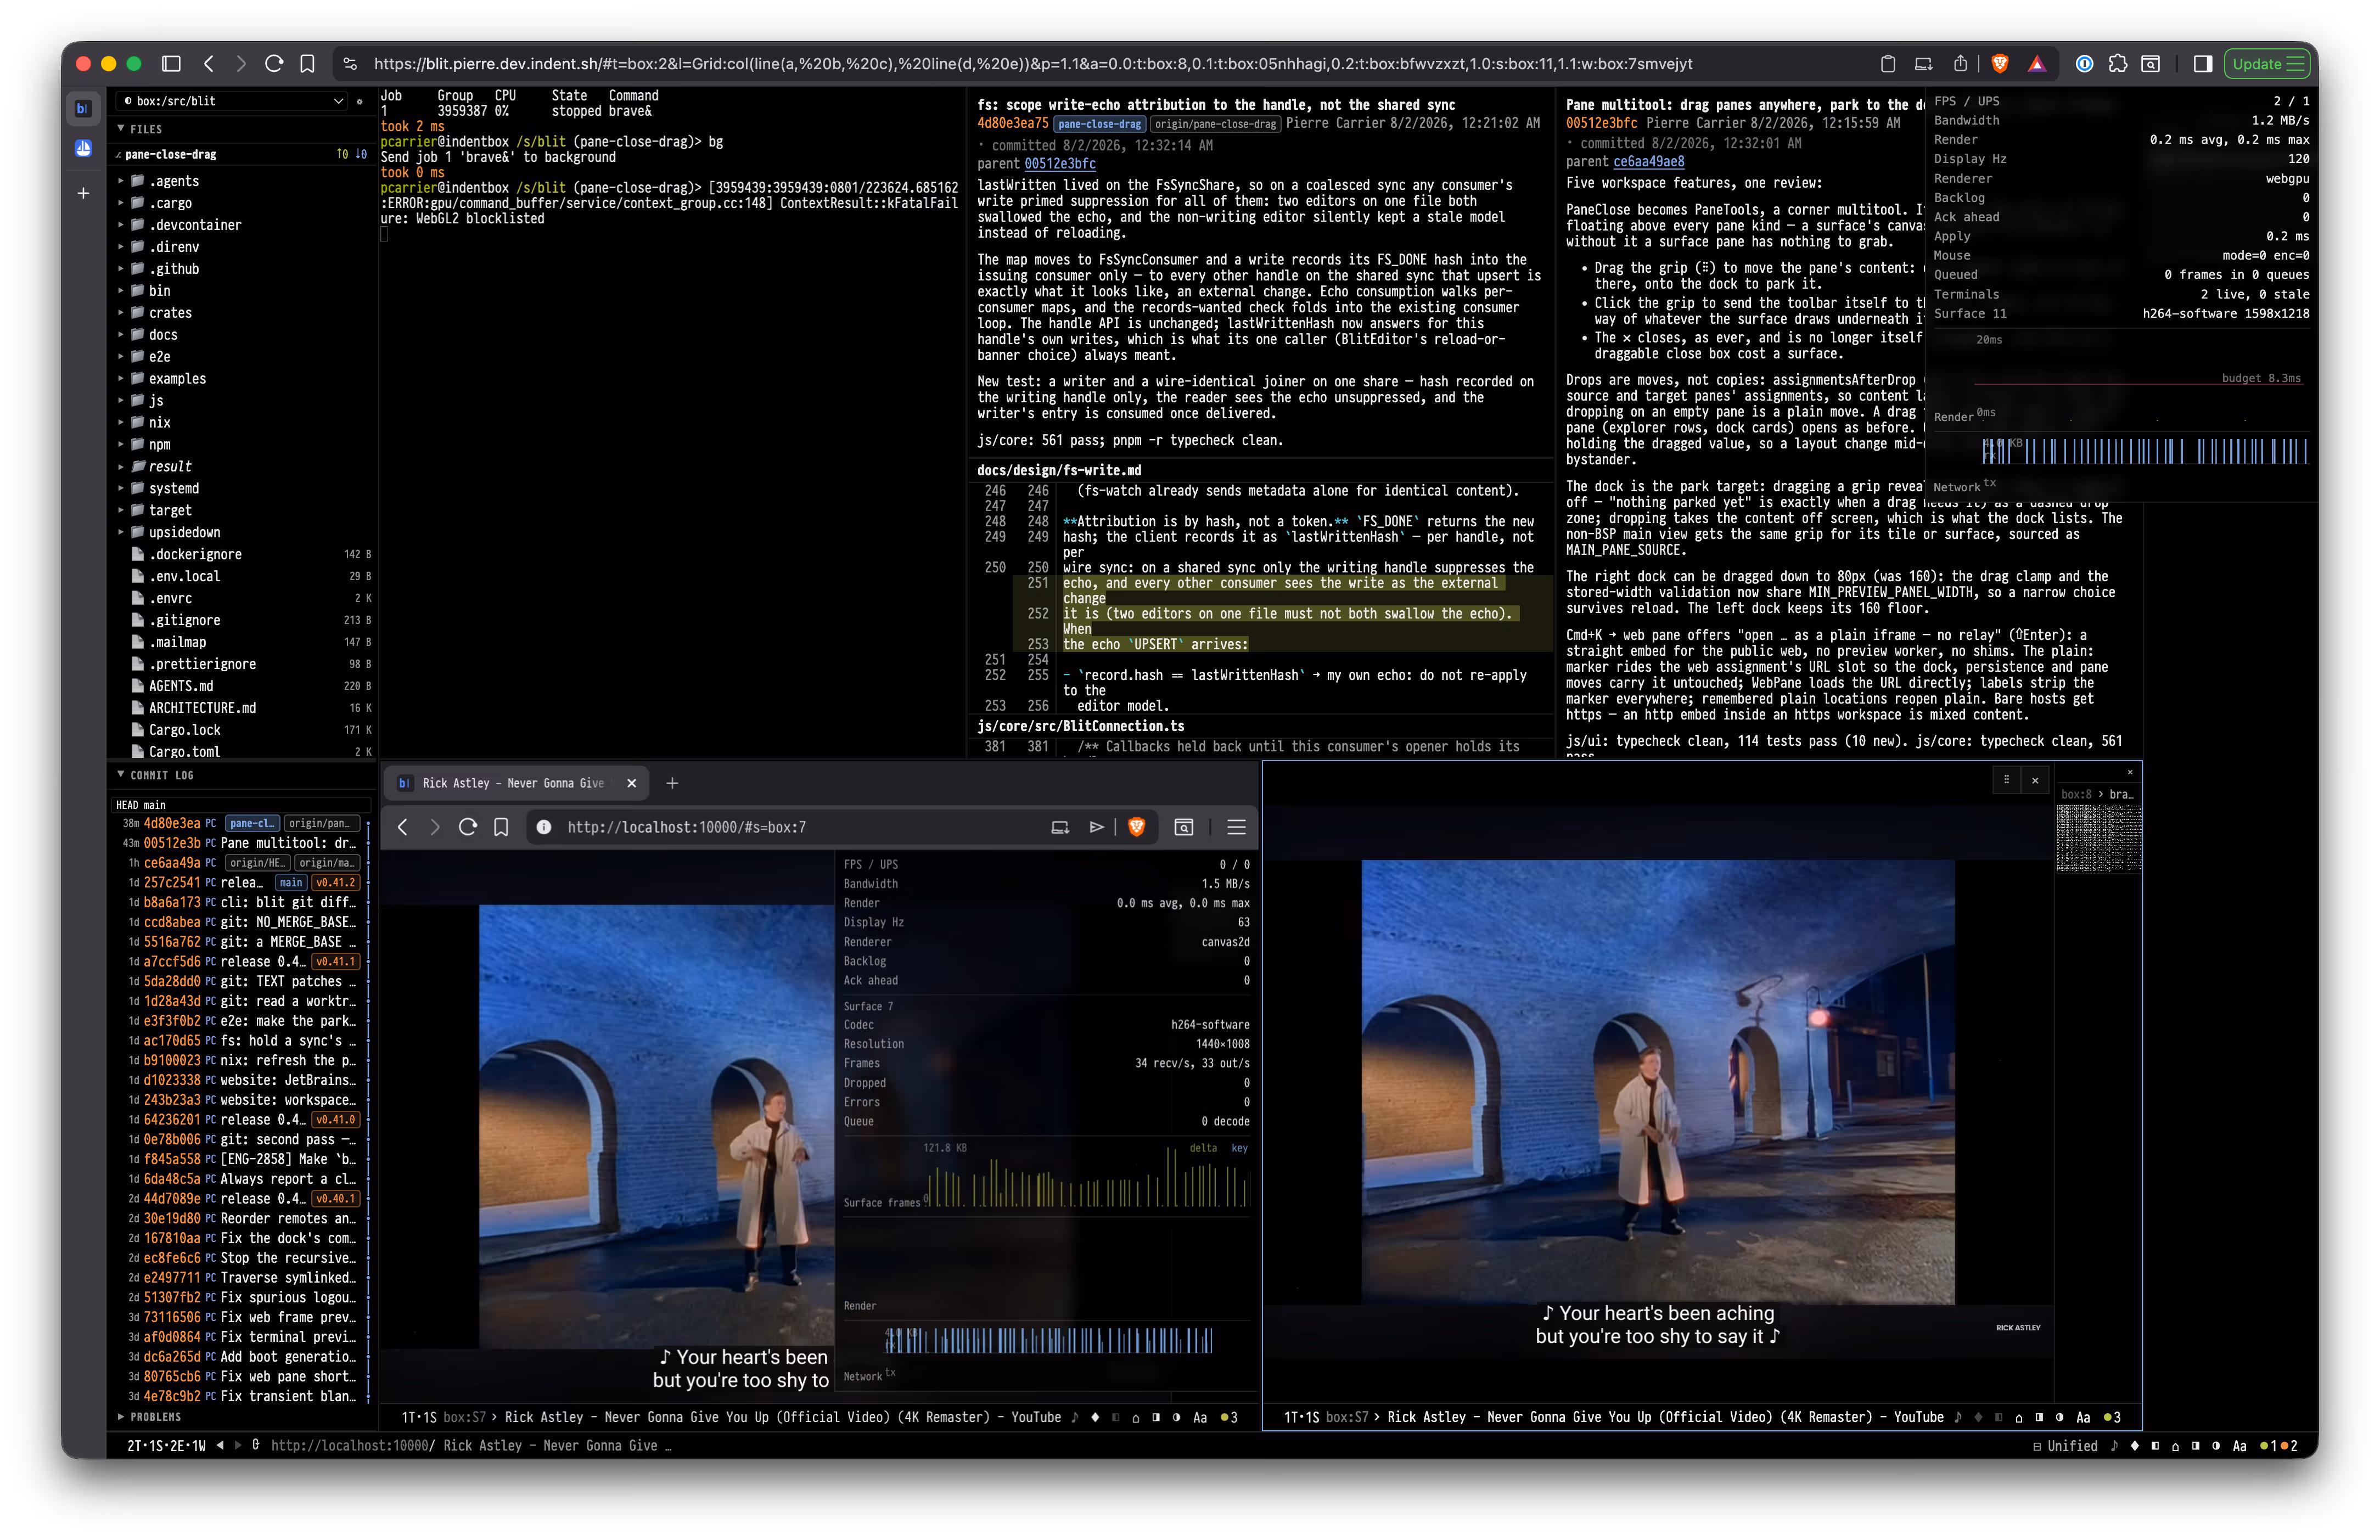Toggle the outer browser right side panel
Viewport: 2380px width, 1540px height.
click(x=2203, y=64)
